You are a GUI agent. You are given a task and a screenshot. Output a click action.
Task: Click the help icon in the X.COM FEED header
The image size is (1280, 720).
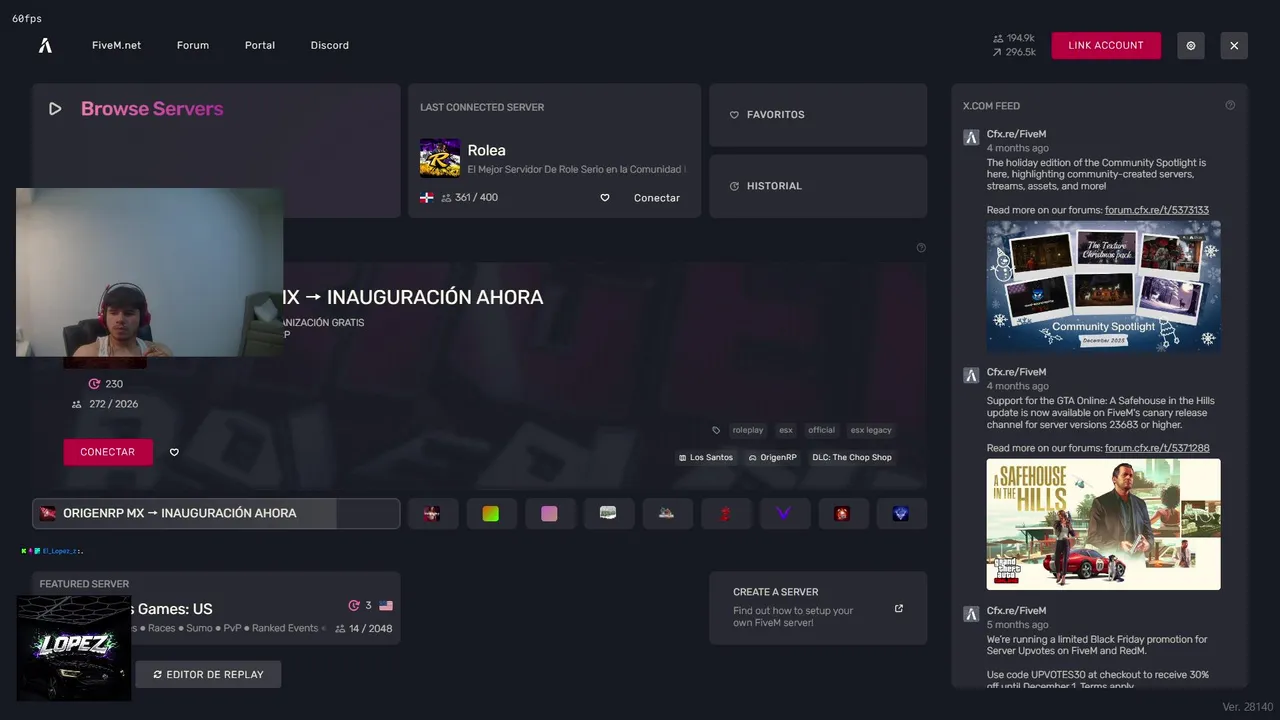(x=1230, y=105)
